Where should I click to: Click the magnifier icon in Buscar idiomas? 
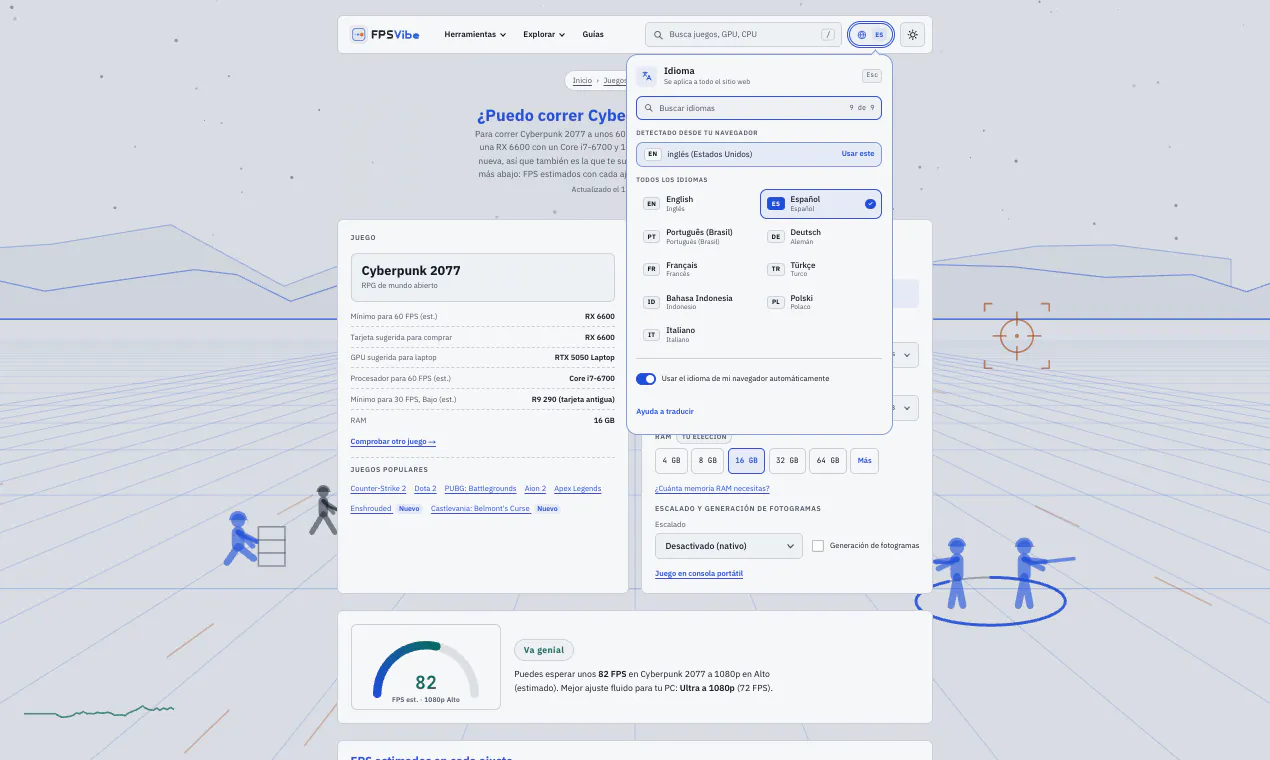click(649, 108)
